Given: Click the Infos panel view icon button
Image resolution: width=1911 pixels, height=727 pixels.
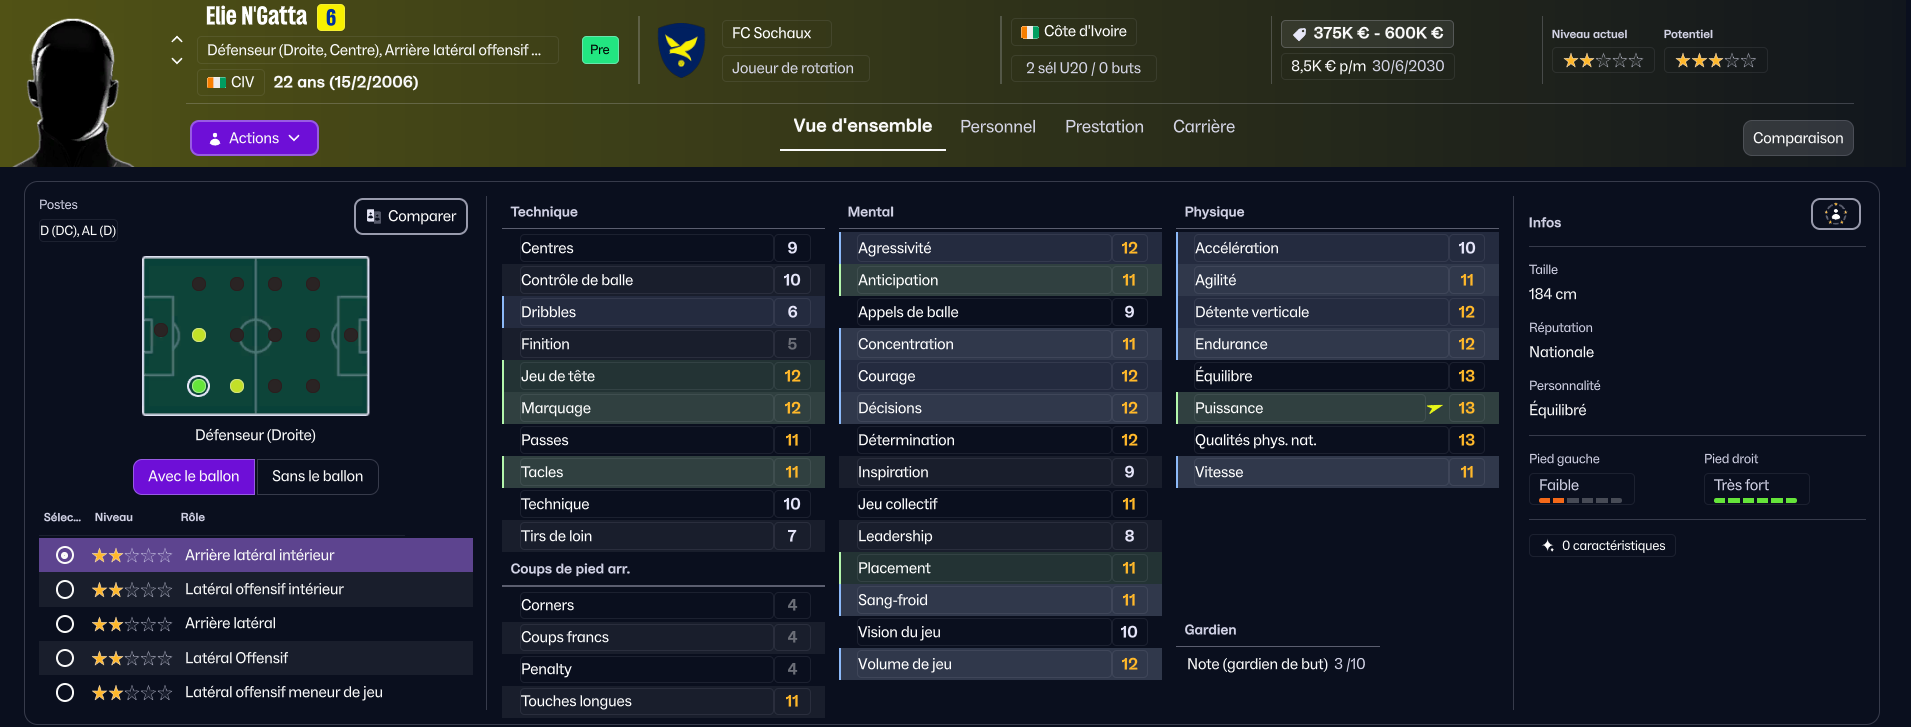Looking at the screenshot, I should point(1835,214).
